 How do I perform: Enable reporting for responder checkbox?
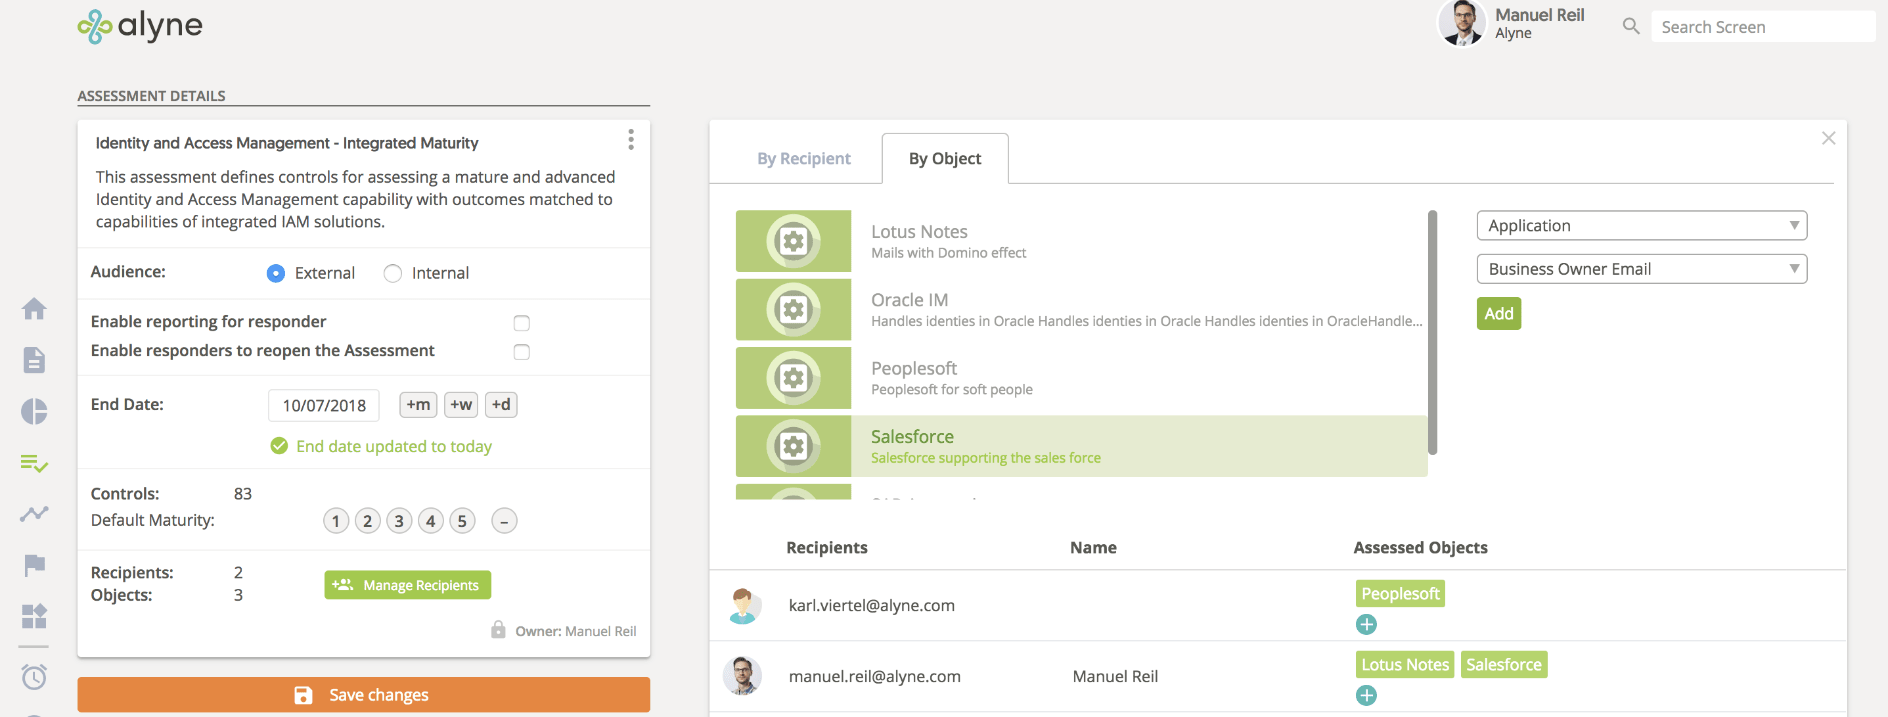(x=521, y=323)
